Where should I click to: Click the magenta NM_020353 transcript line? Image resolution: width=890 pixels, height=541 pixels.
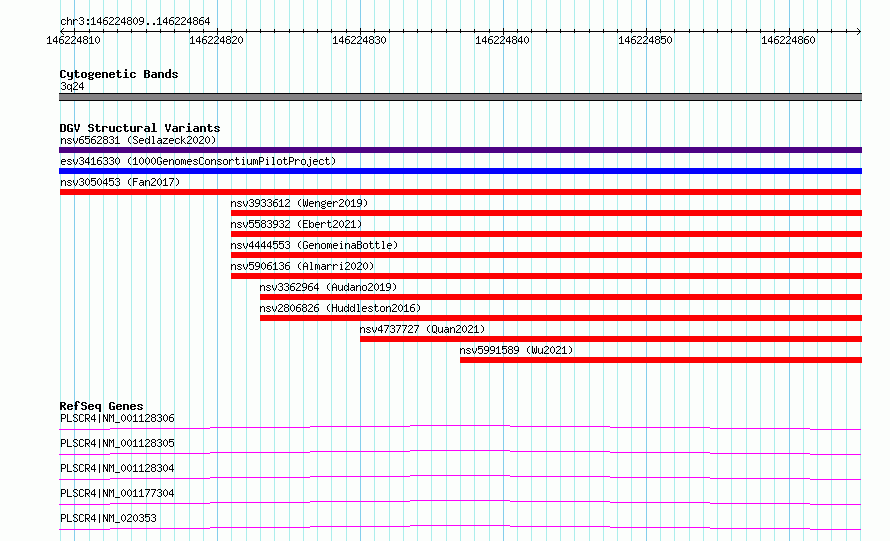pos(460,527)
